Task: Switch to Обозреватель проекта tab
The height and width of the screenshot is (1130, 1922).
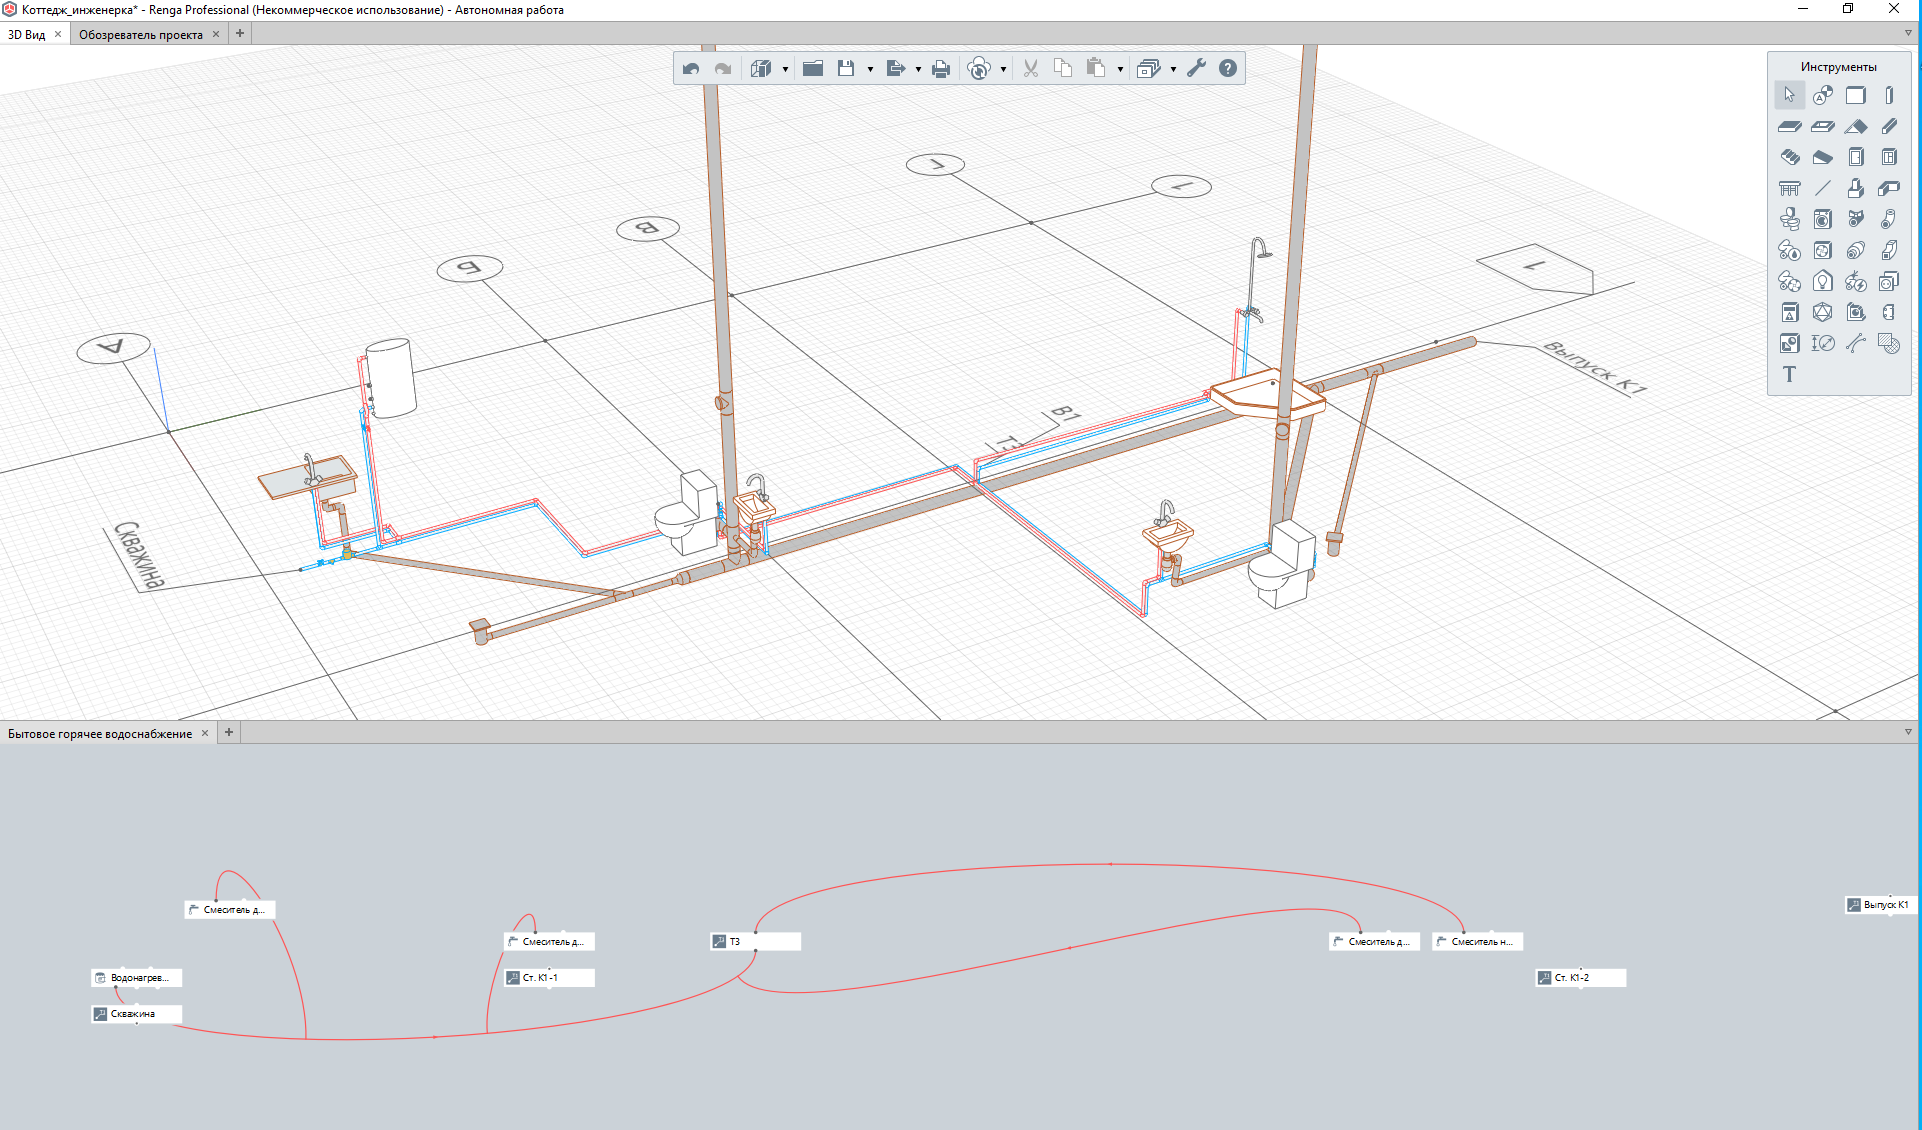Action: [x=140, y=35]
